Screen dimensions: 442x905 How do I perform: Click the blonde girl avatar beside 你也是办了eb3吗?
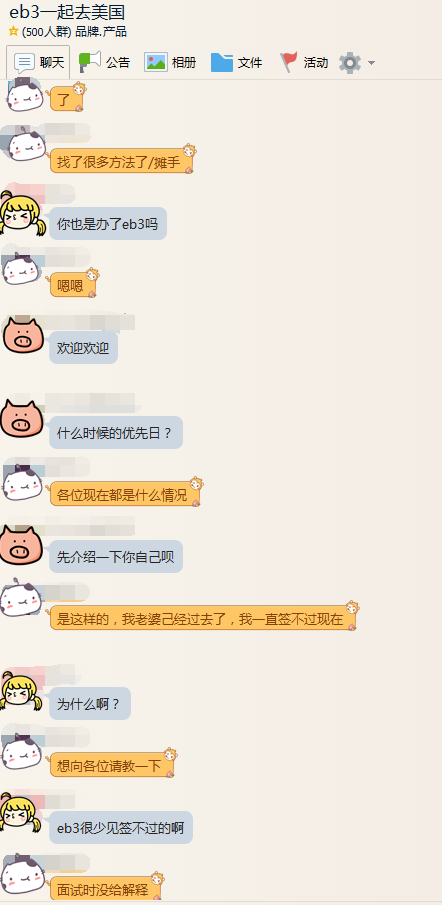22,214
